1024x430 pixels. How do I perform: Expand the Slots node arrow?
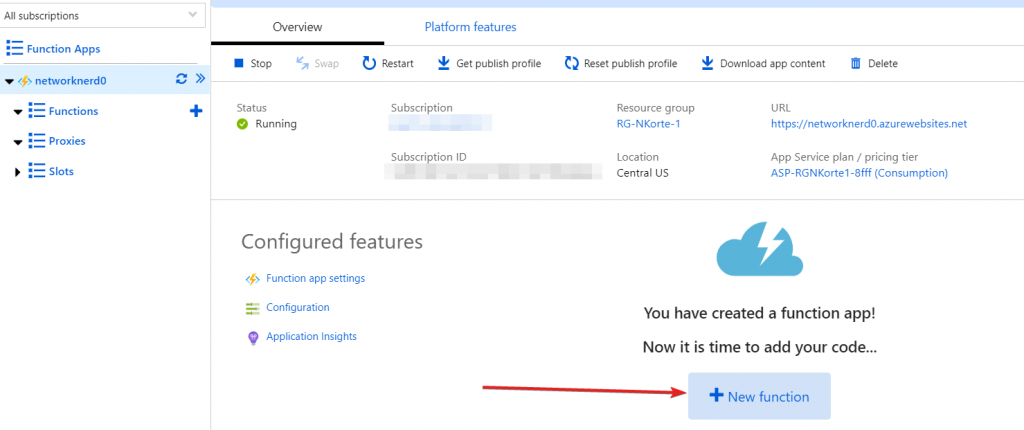click(18, 172)
